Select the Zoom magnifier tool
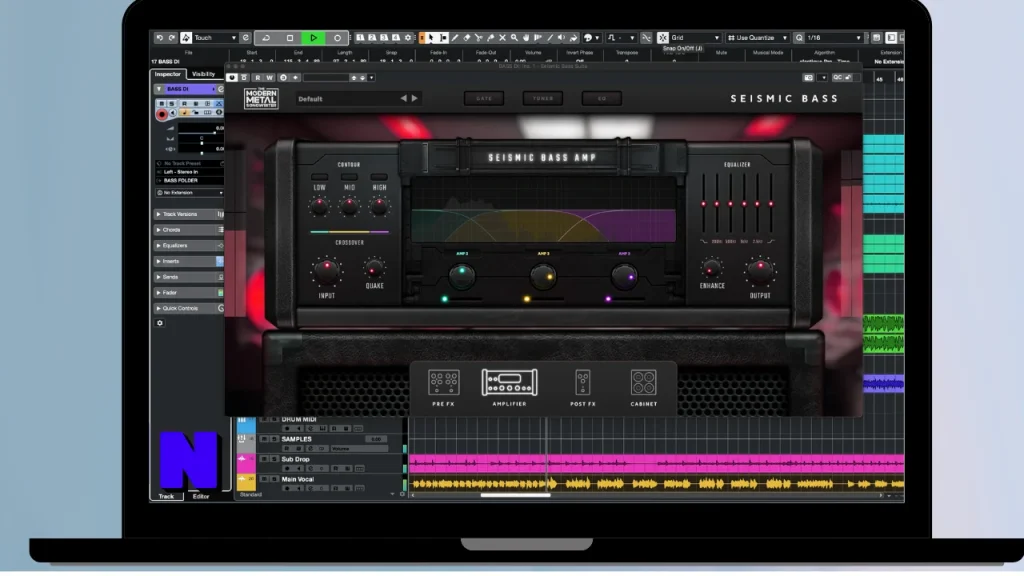 coord(514,38)
